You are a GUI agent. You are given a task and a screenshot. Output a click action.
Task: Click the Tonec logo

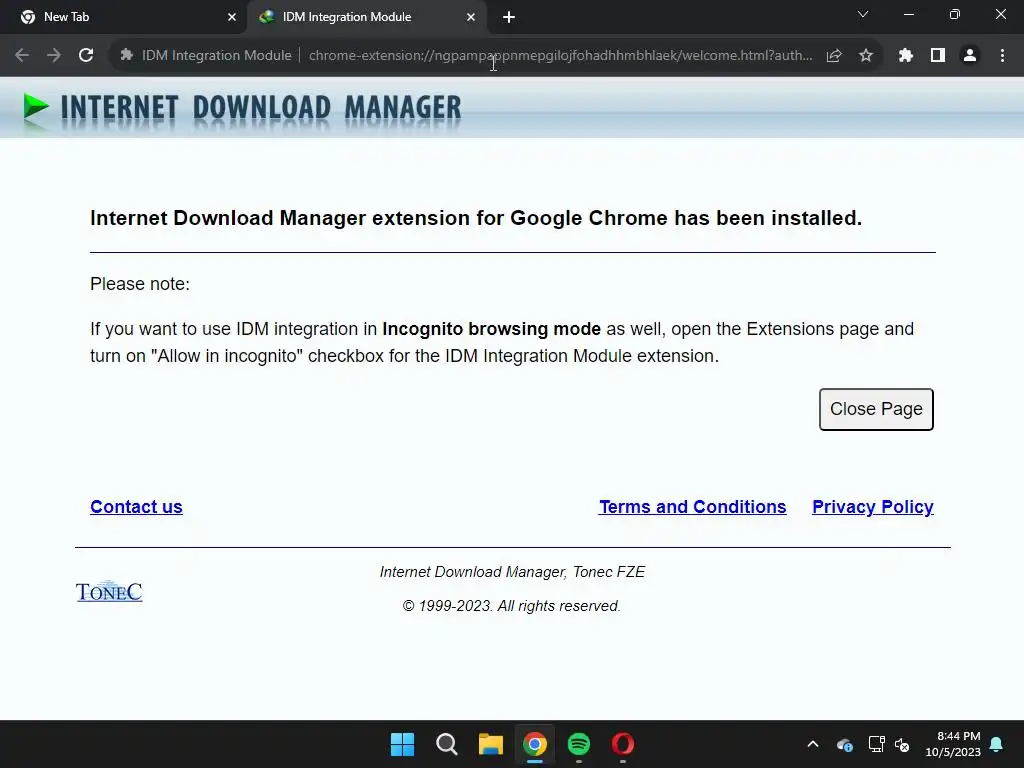pos(109,591)
